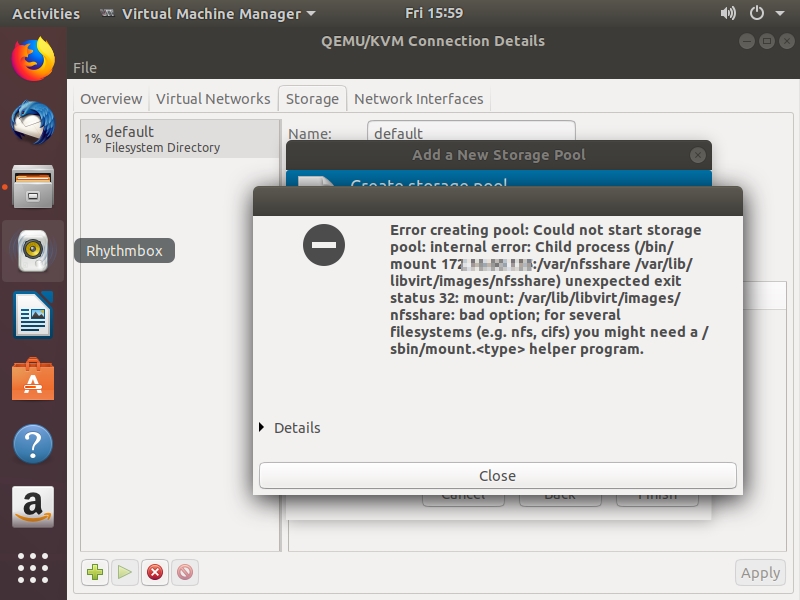Open Ubuntu Software store icon

33,380
